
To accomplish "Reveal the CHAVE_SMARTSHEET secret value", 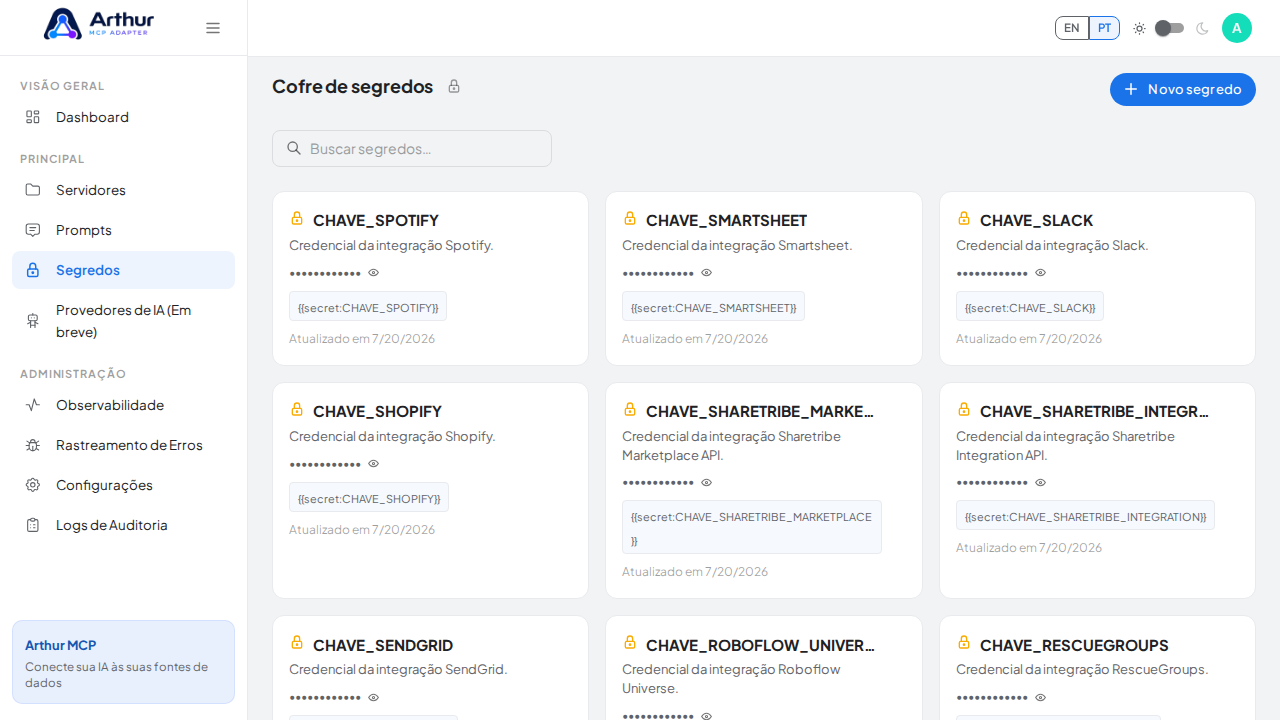I will pyautogui.click(x=707, y=273).
